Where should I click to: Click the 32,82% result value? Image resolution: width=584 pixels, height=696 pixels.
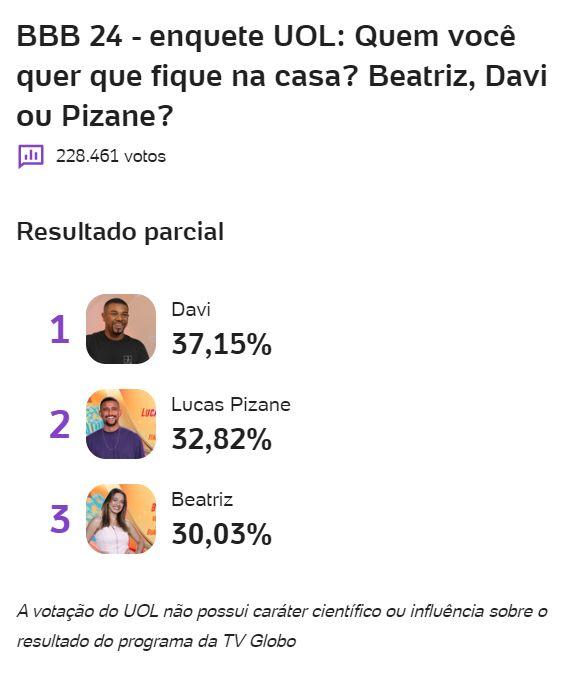pos(221,439)
